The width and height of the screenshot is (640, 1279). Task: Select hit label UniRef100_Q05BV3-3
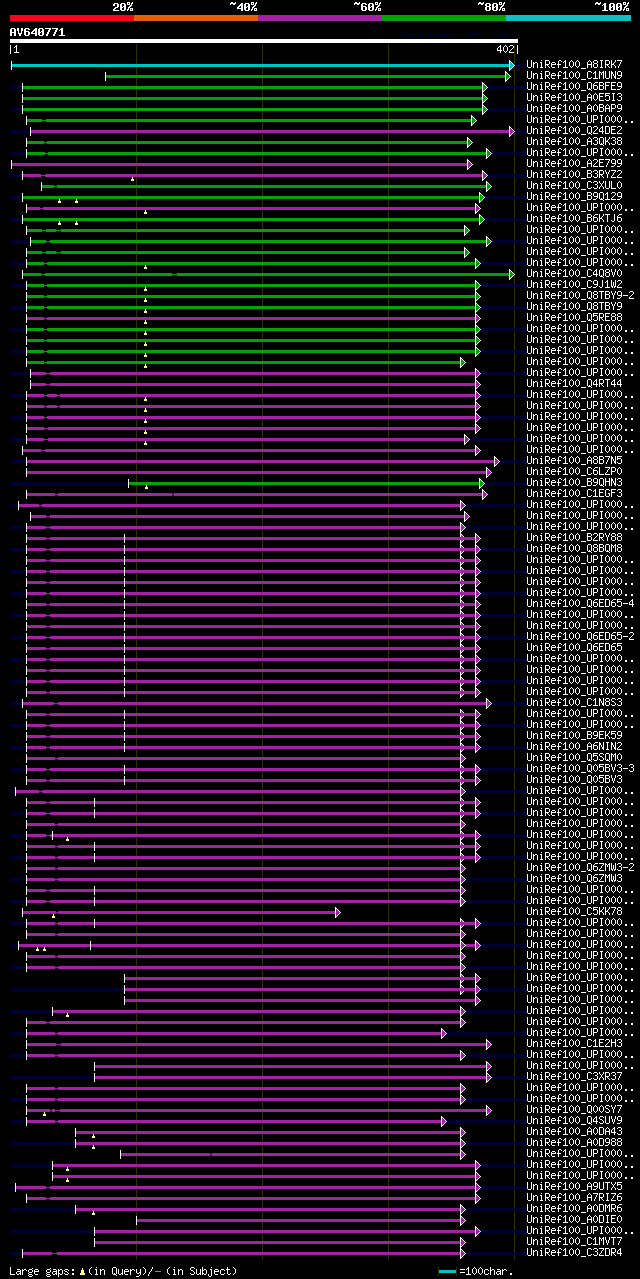click(580, 769)
